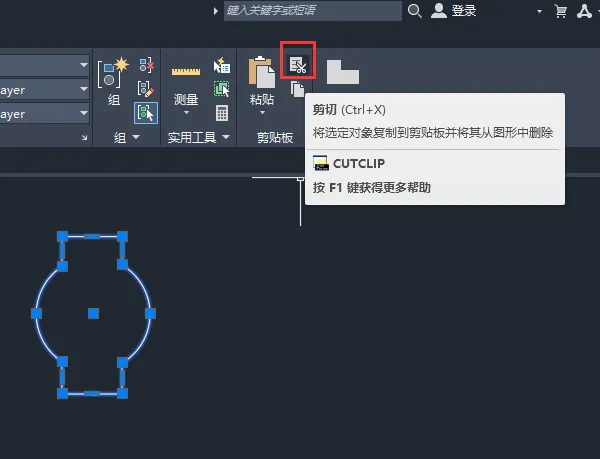600x459 pixels.
Task: Click the Autodesk A logo icon
Action: [x=584, y=11]
